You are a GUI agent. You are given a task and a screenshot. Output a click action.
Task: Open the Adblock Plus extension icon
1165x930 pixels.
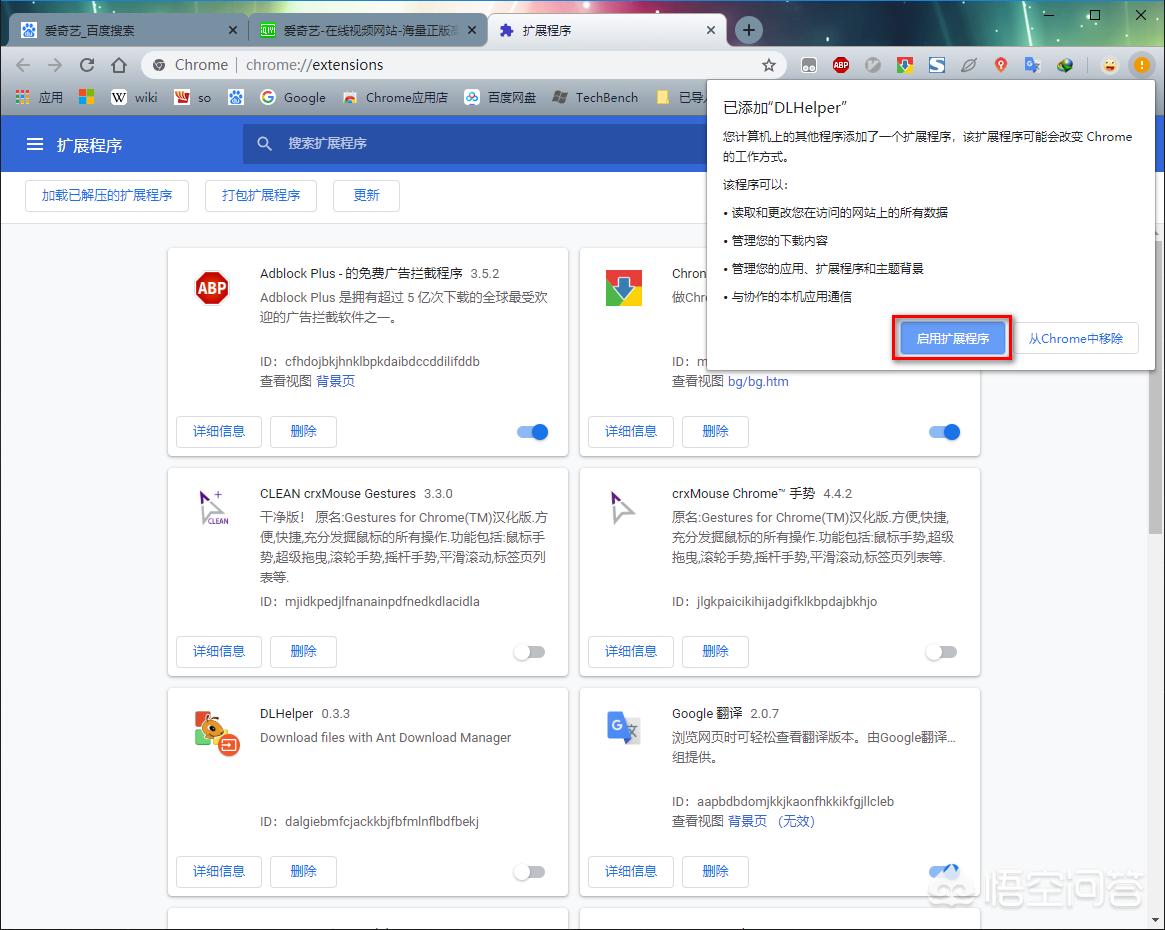(841, 64)
